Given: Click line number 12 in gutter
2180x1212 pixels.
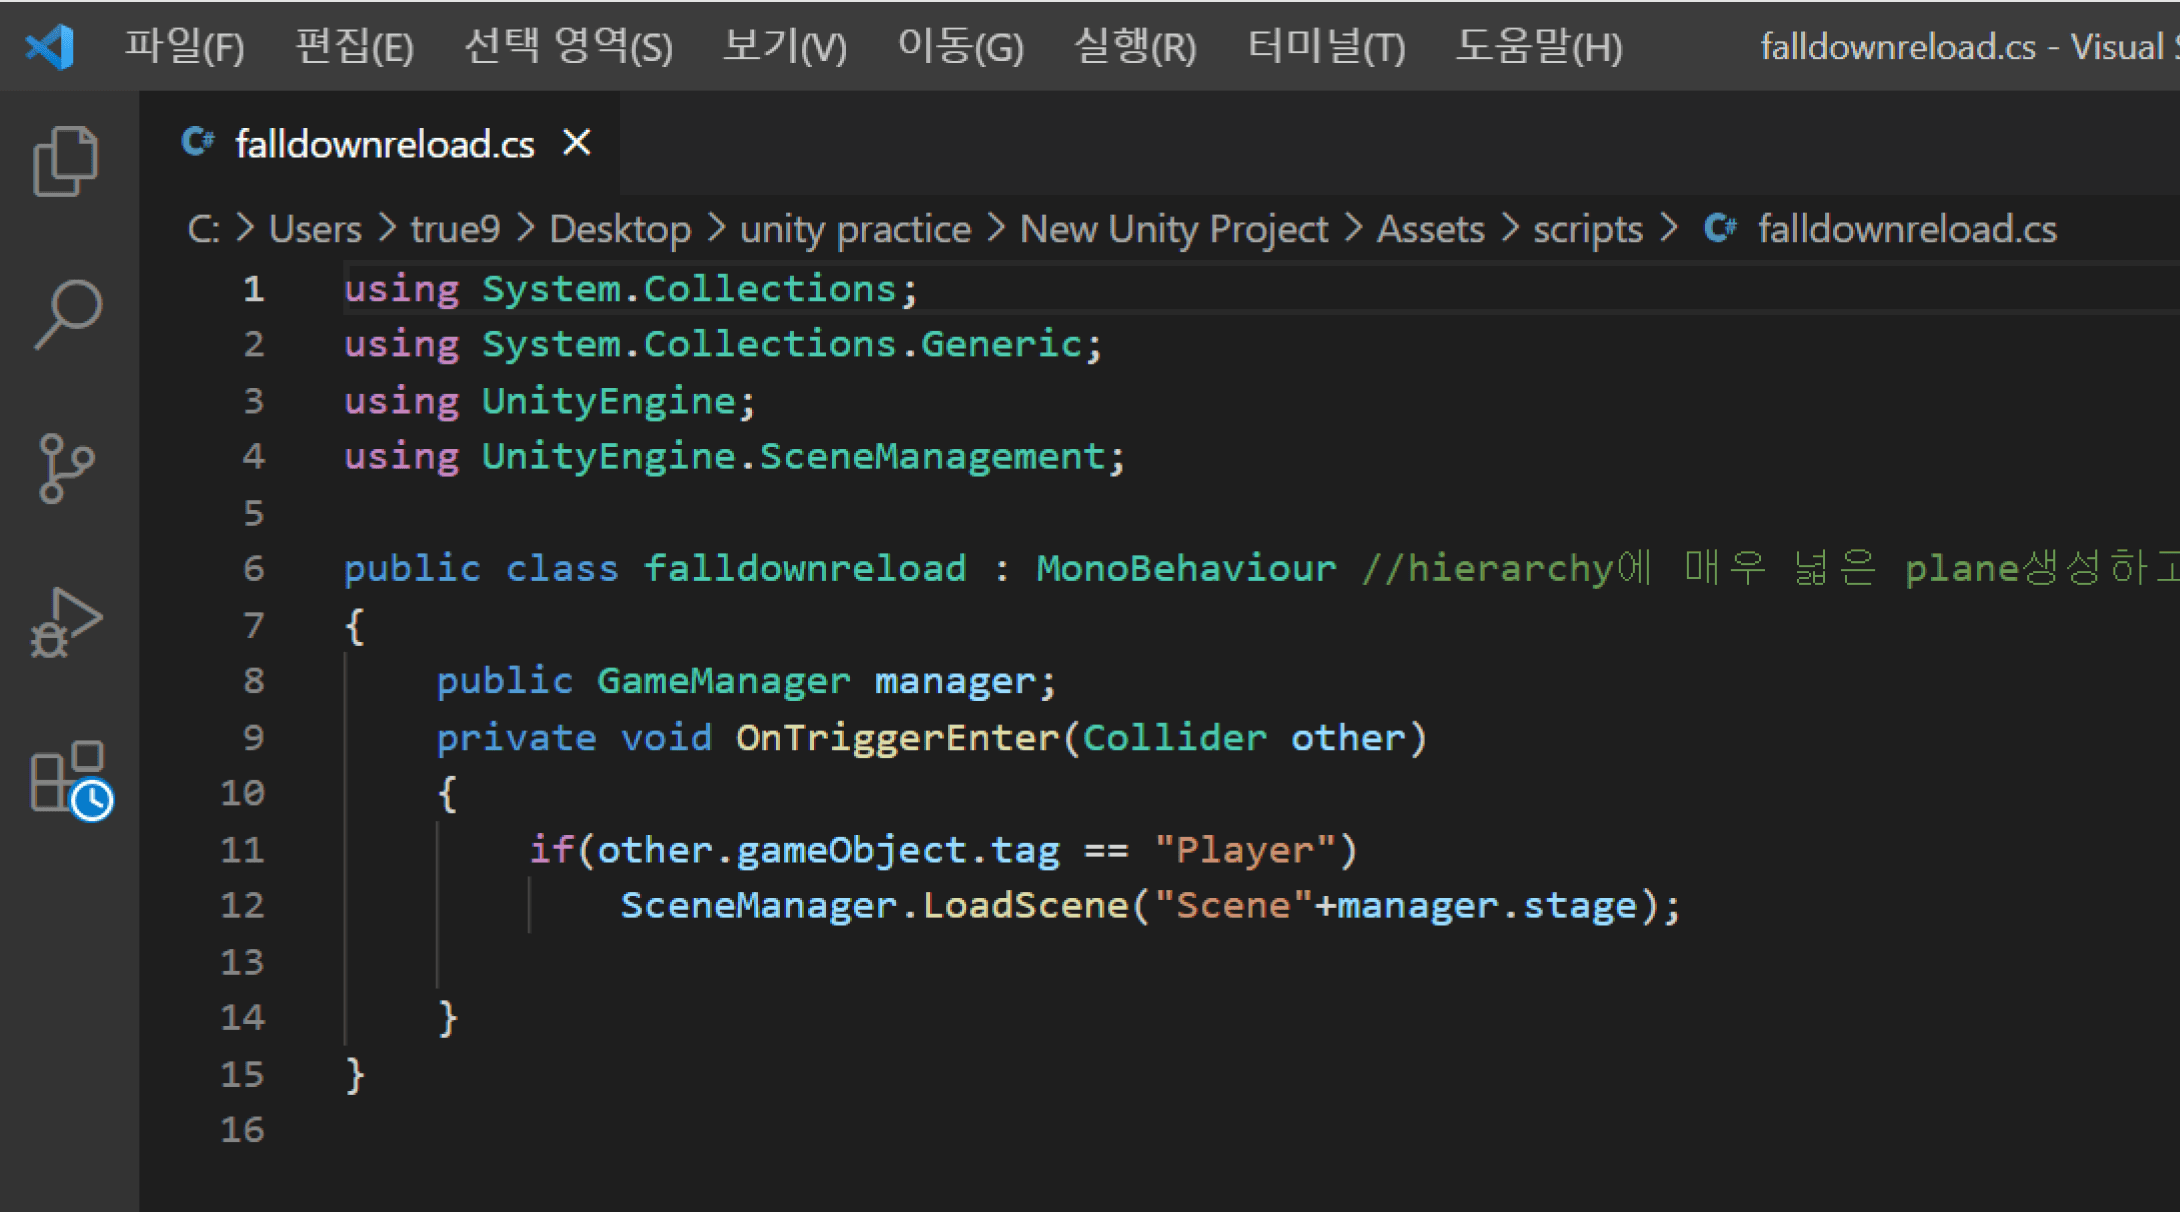Looking at the screenshot, I should tap(243, 905).
